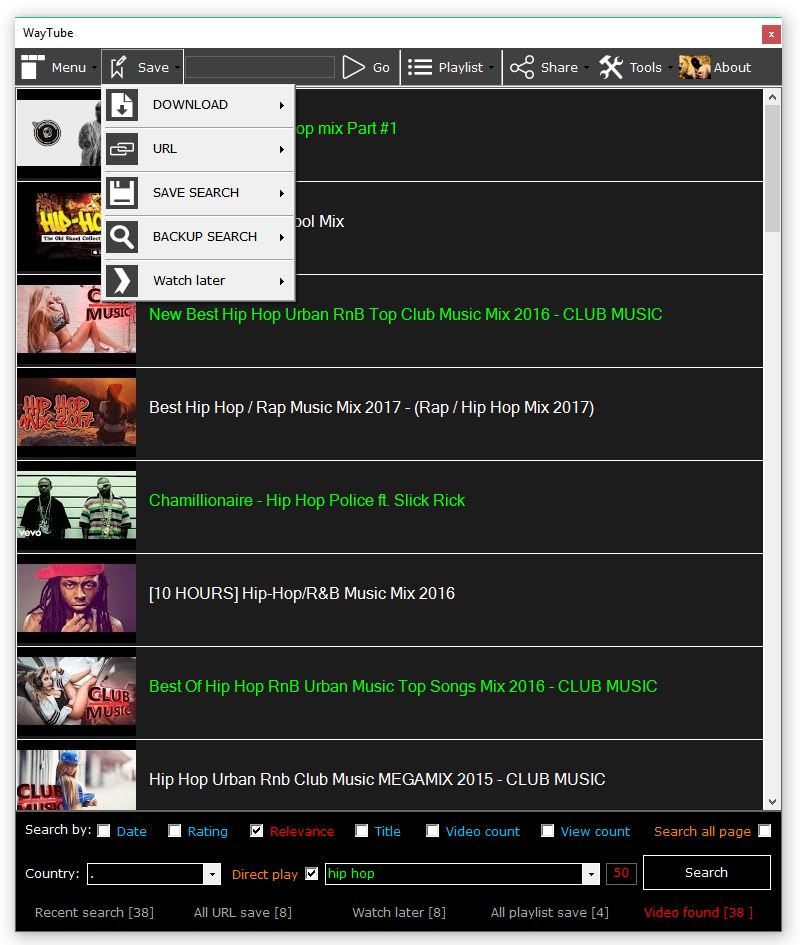Click the scroll up arrow of results list

click(772, 97)
